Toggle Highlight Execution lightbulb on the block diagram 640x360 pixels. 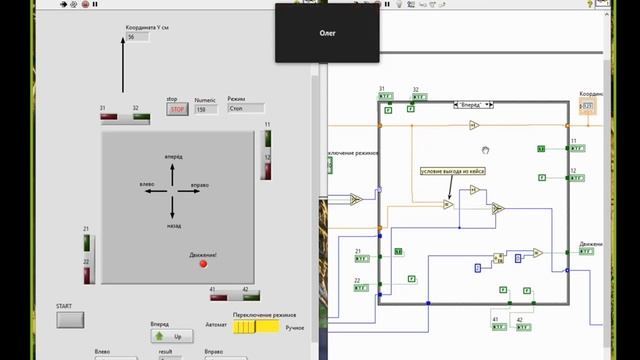(399, 4)
